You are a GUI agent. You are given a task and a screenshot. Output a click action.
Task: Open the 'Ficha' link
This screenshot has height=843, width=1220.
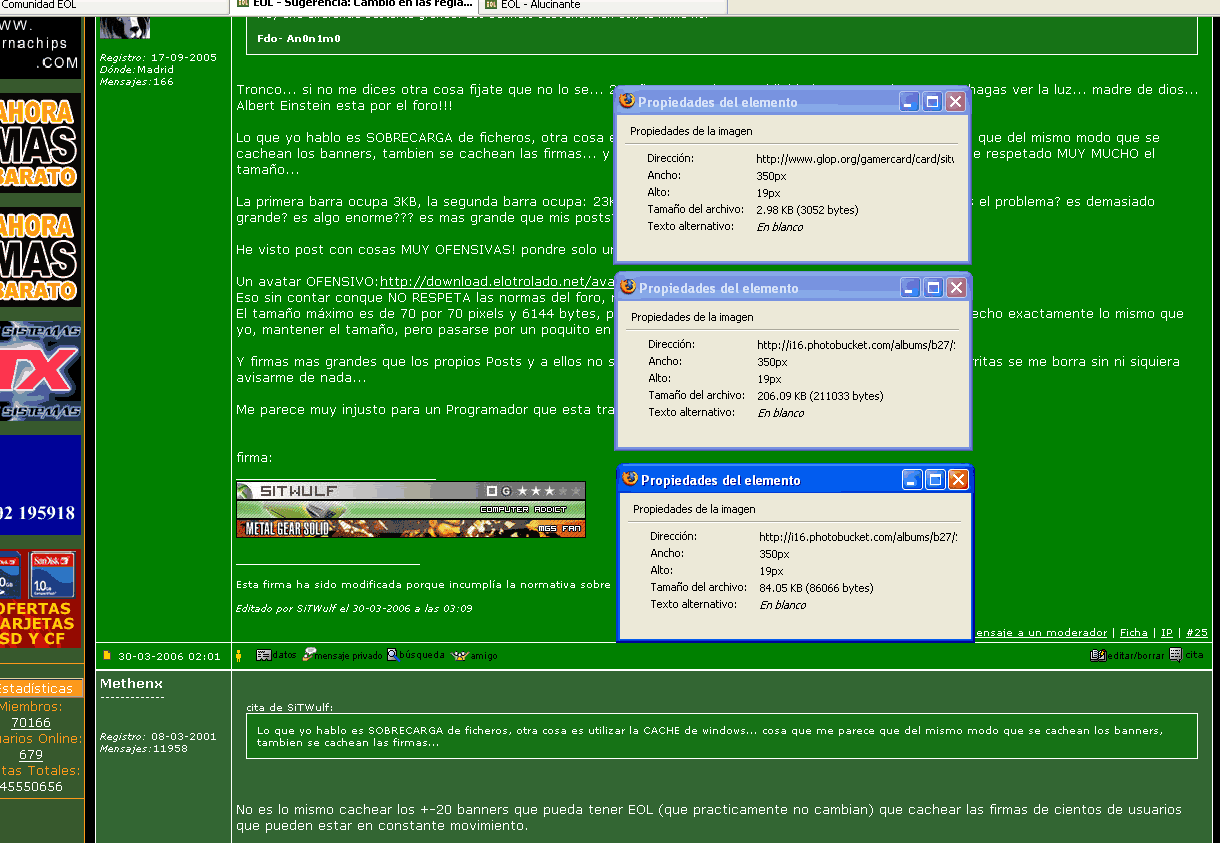[x=1133, y=633]
